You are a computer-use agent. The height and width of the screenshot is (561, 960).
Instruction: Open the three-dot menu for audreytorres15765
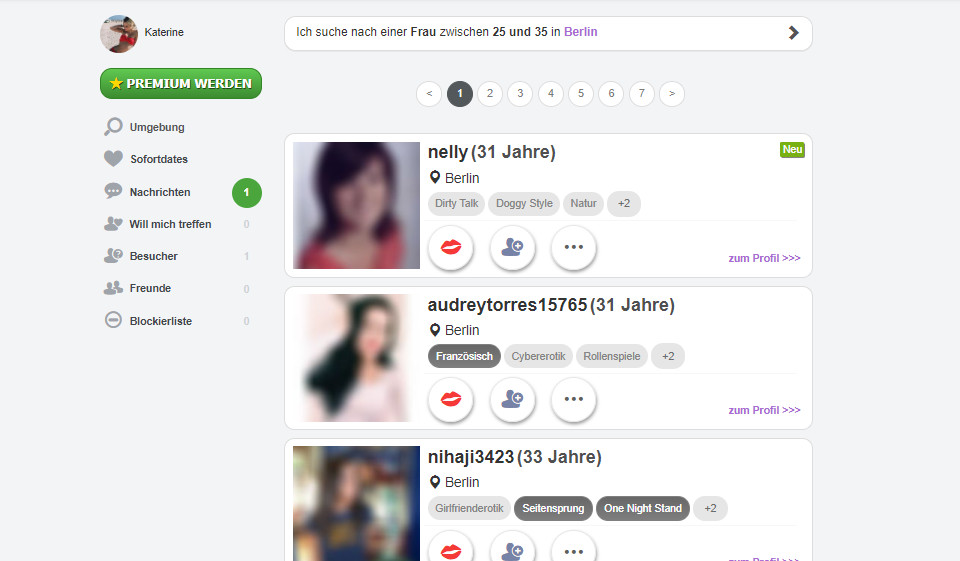(573, 399)
